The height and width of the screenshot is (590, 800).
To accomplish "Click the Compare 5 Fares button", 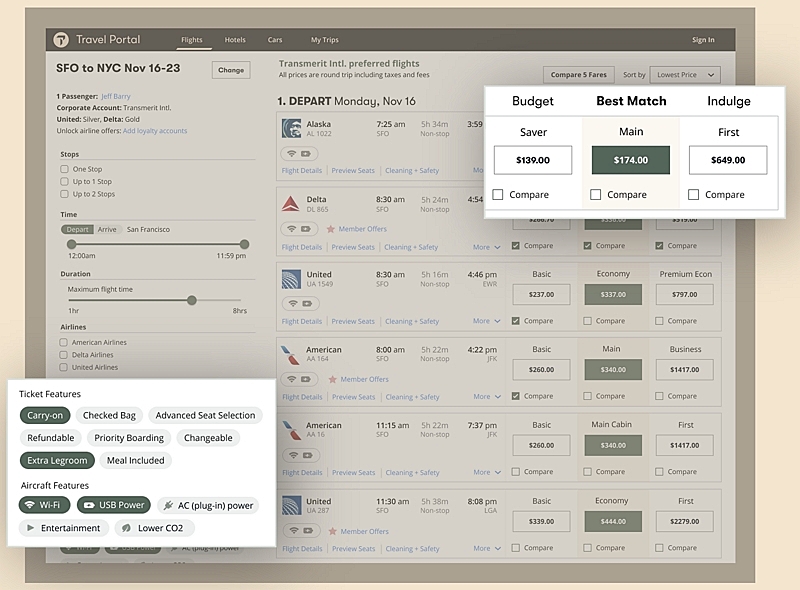I will click(x=579, y=75).
